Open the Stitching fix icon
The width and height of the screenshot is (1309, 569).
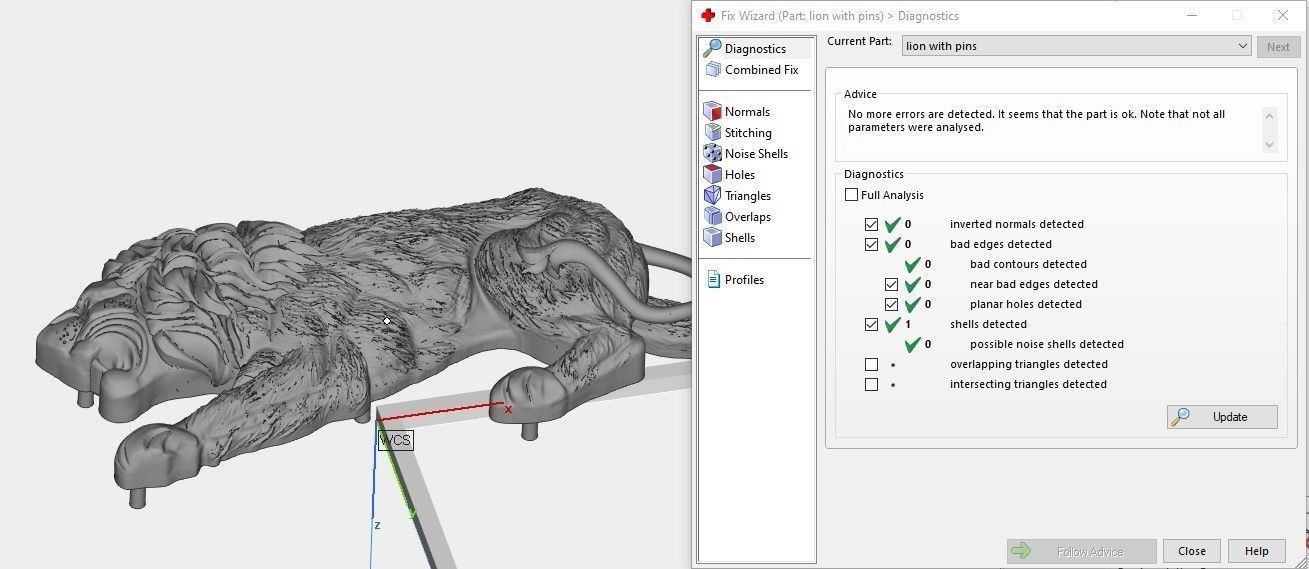pyautogui.click(x=712, y=133)
